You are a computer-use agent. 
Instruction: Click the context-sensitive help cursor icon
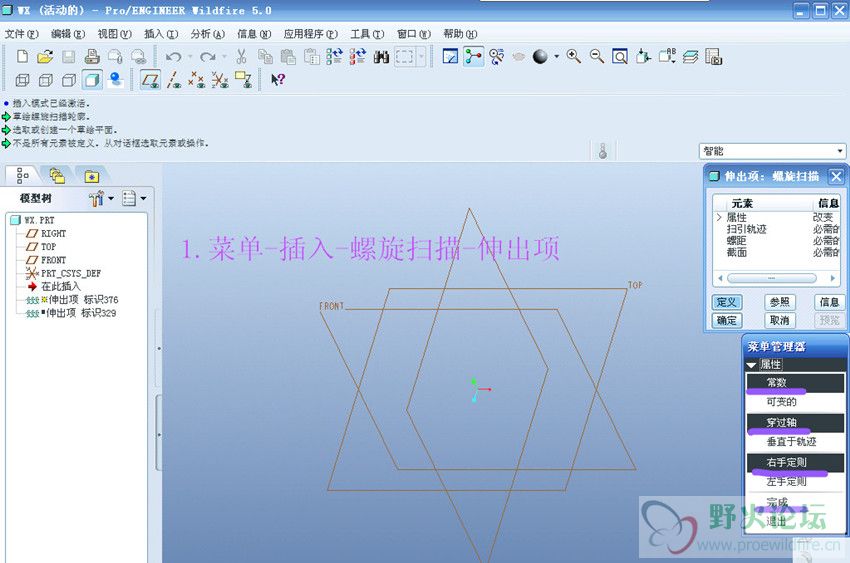pos(278,80)
